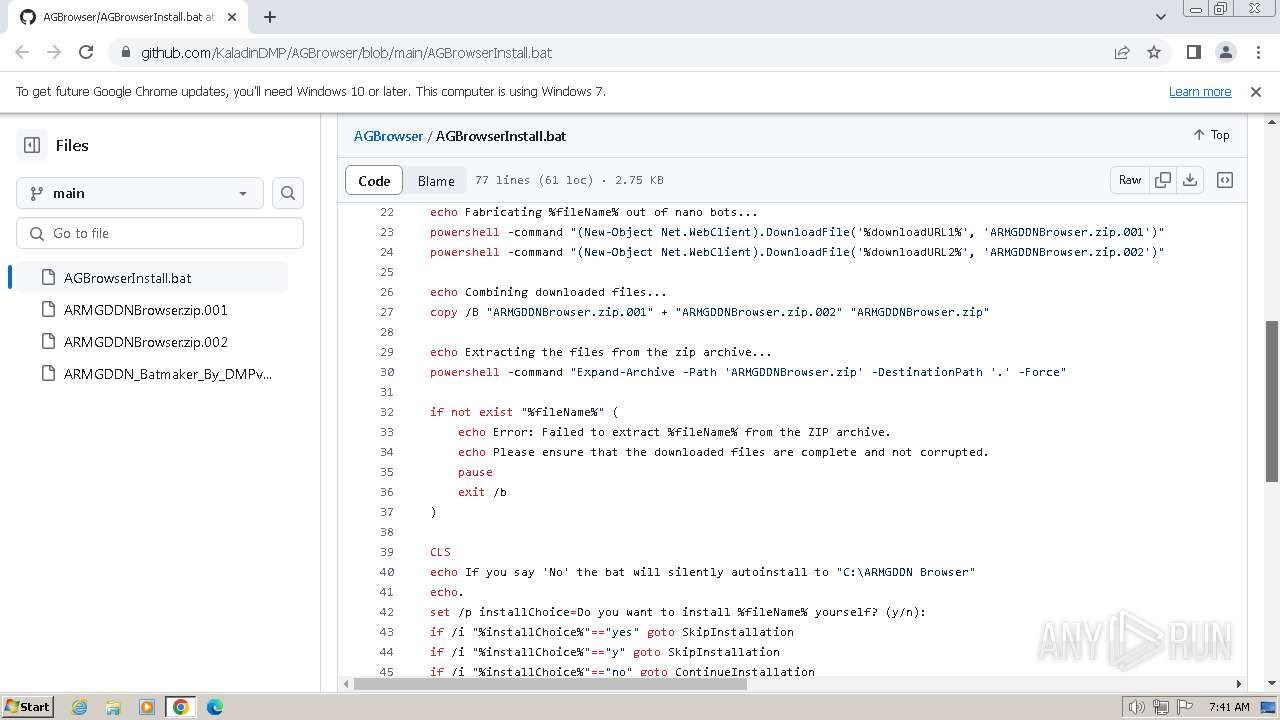This screenshot has width=1280, height=720.
Task: Open ARMGDDNBrowser.zip.001 in file tree
Action: 145,310
